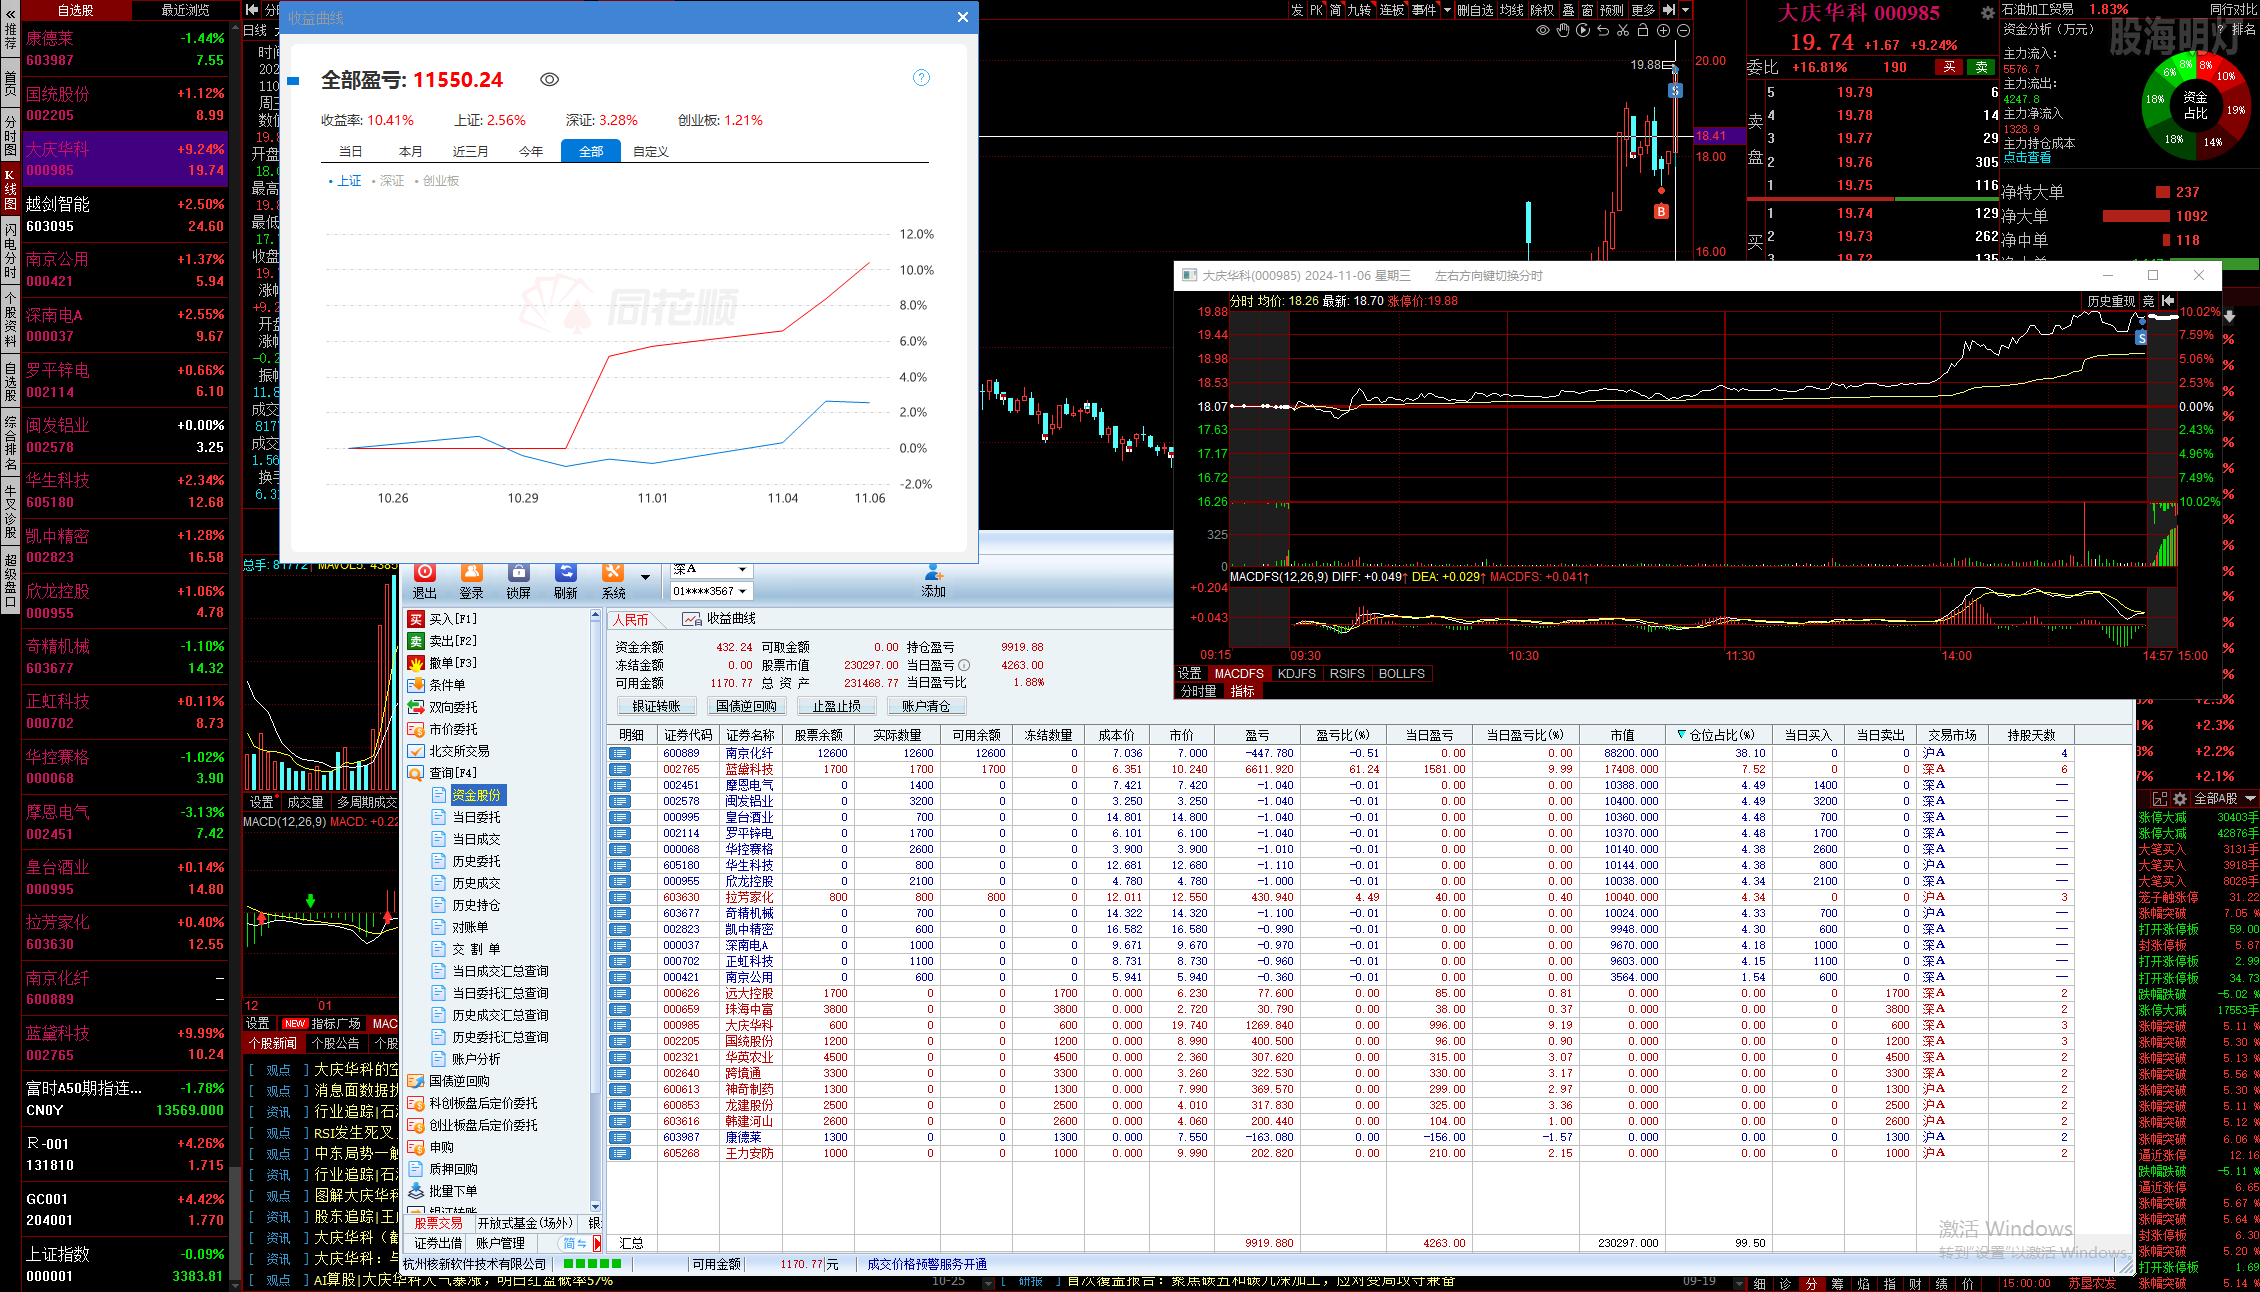Open dropdown arrow at end of top chart toolbar
The image size is (2260, 1292).
click(x=1686, y=10)
